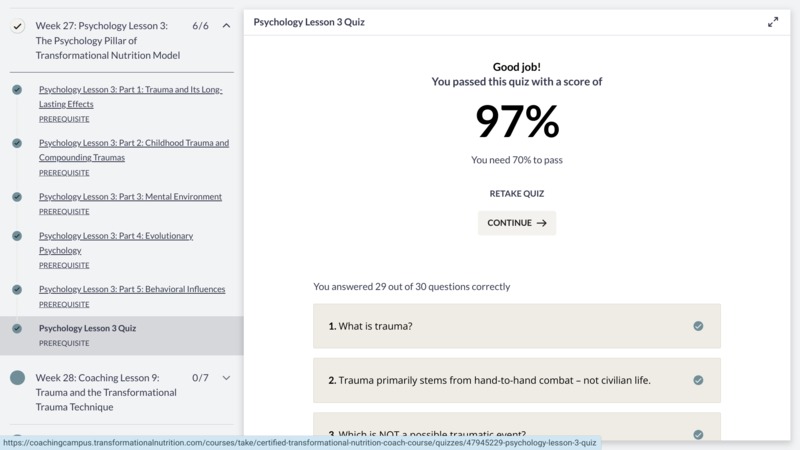The width and height of the screenshot is (800, 450).
Task: Expand question 1 What is trauma
Action: click(x=517, y=326)
